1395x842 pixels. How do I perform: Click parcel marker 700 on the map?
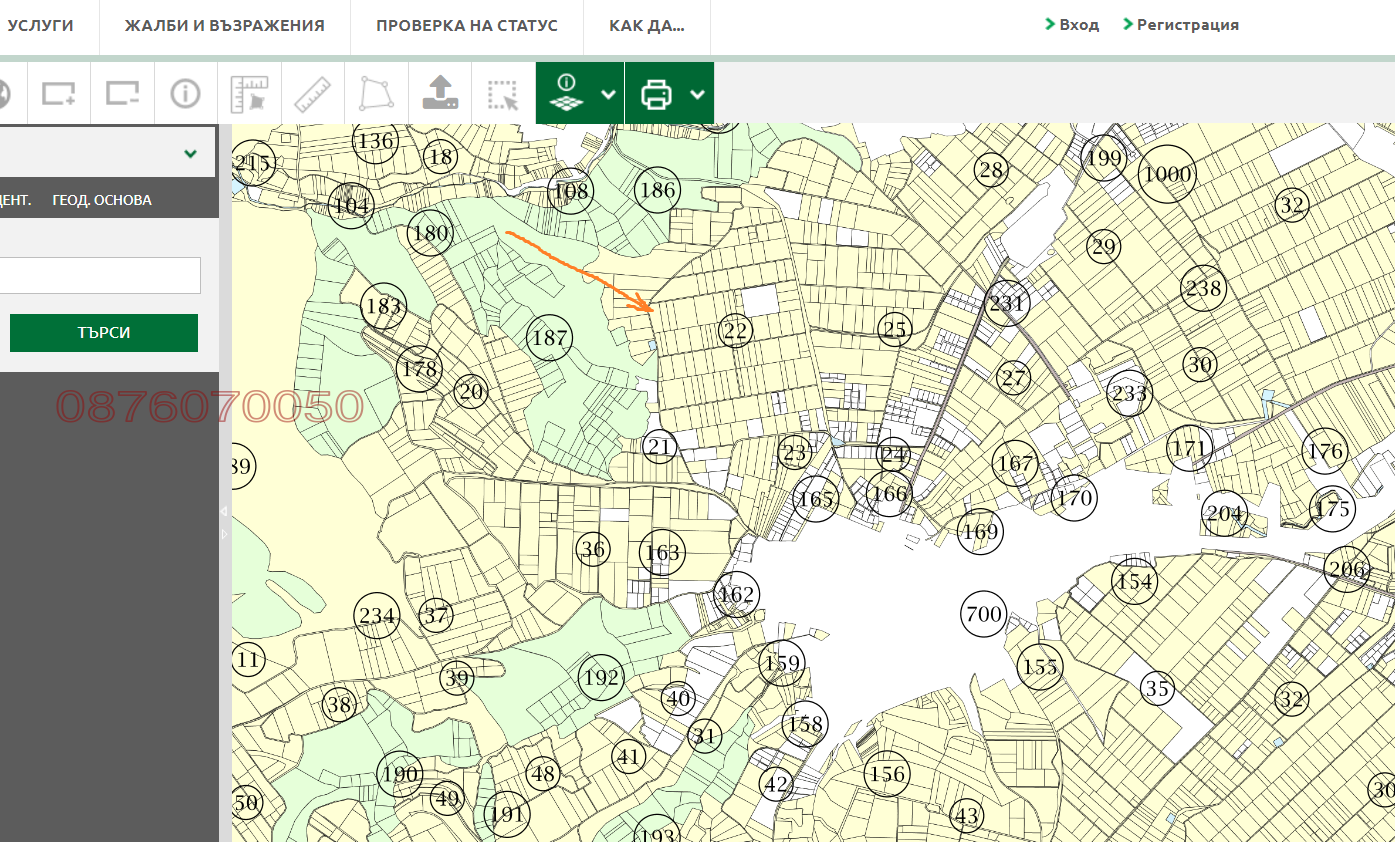pos(983,613)
